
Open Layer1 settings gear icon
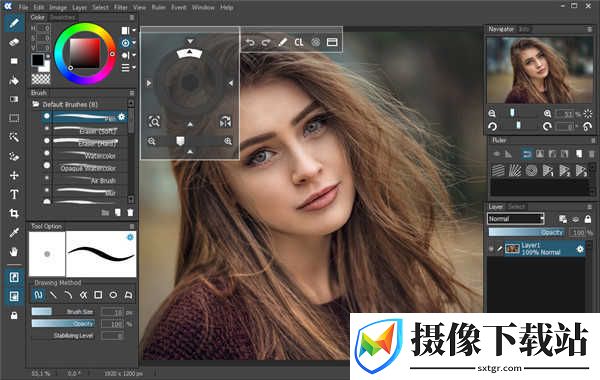(x=580, y=249)
